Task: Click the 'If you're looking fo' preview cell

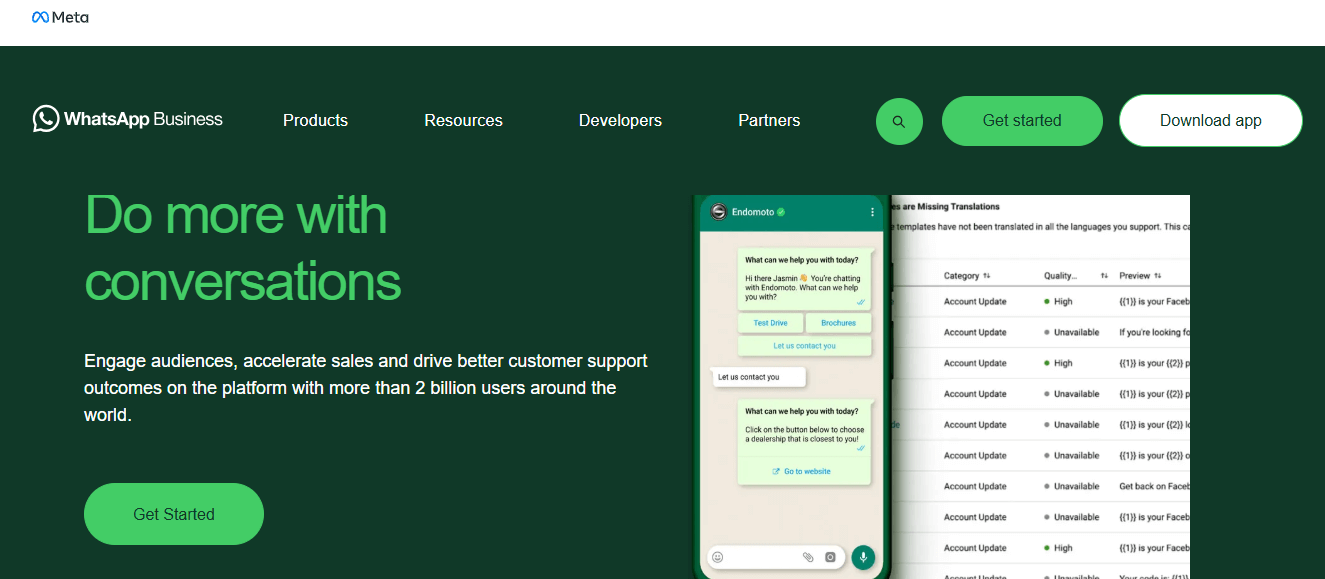Action: (1154, 332)
